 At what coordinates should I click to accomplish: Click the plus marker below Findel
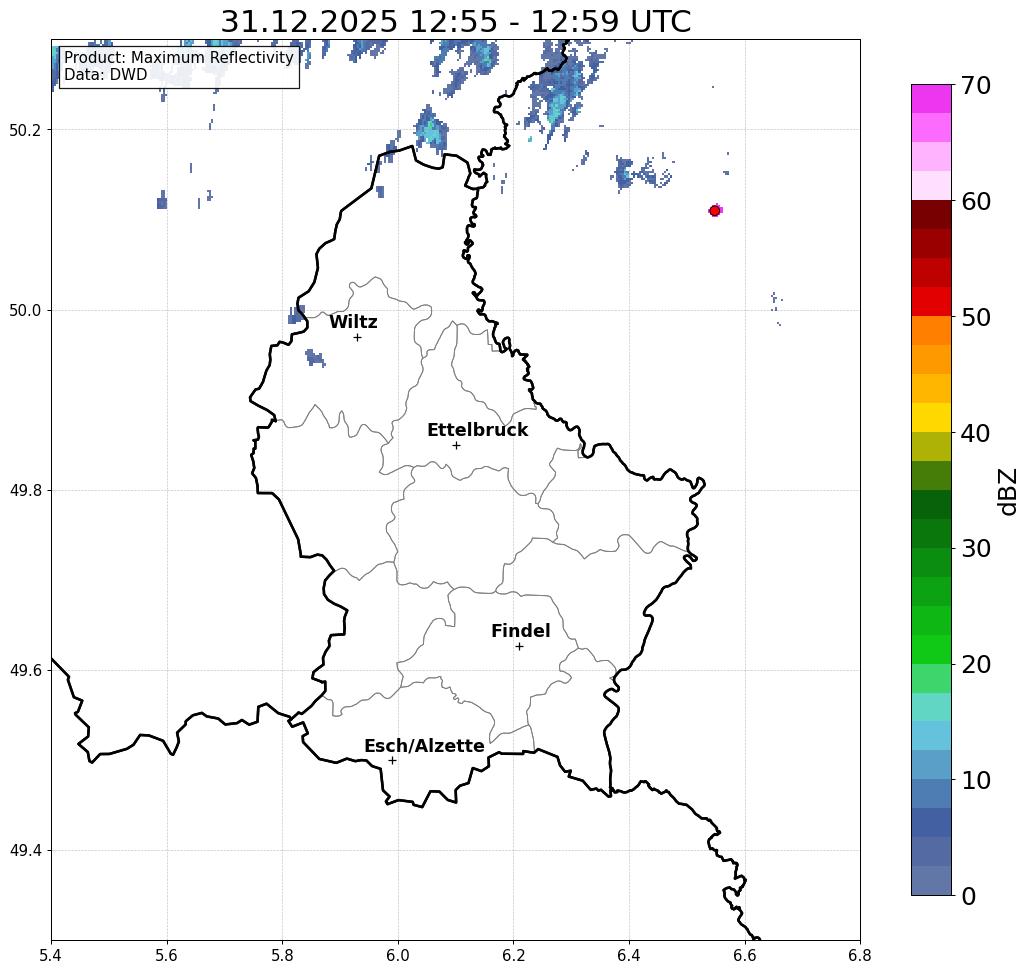pos(519,646)
